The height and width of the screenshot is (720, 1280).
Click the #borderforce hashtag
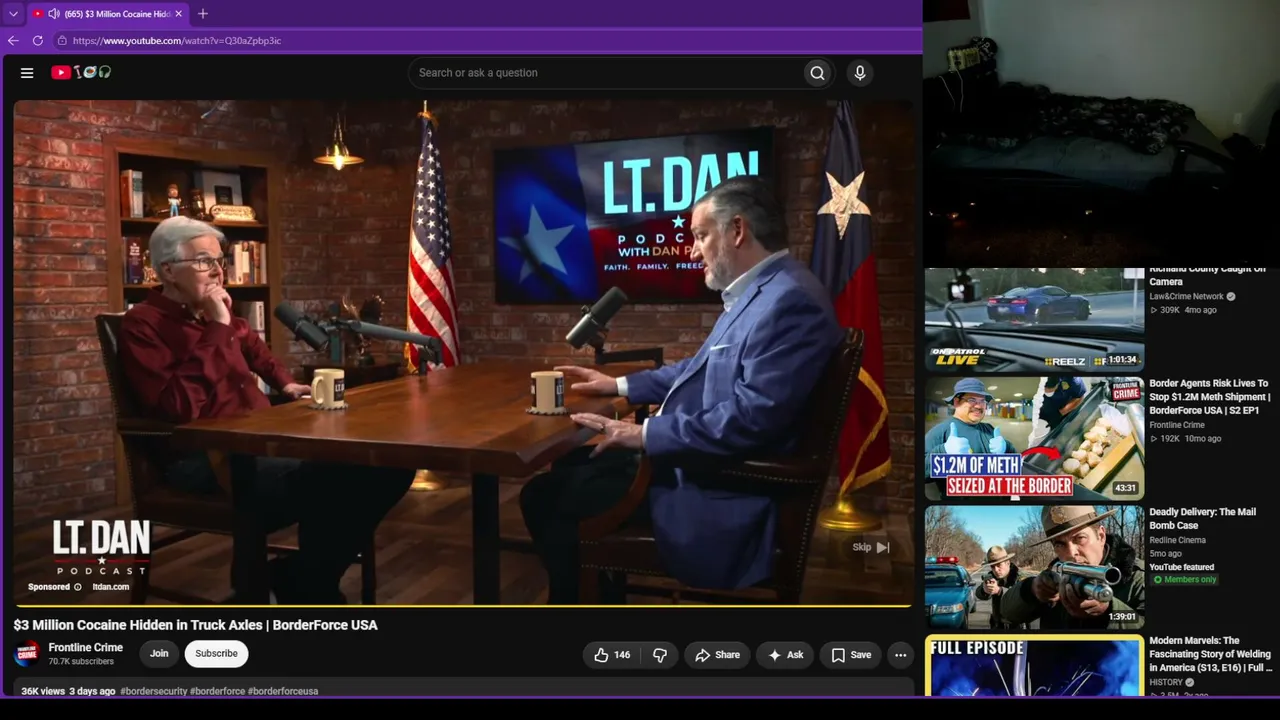[x=217, y=691]
